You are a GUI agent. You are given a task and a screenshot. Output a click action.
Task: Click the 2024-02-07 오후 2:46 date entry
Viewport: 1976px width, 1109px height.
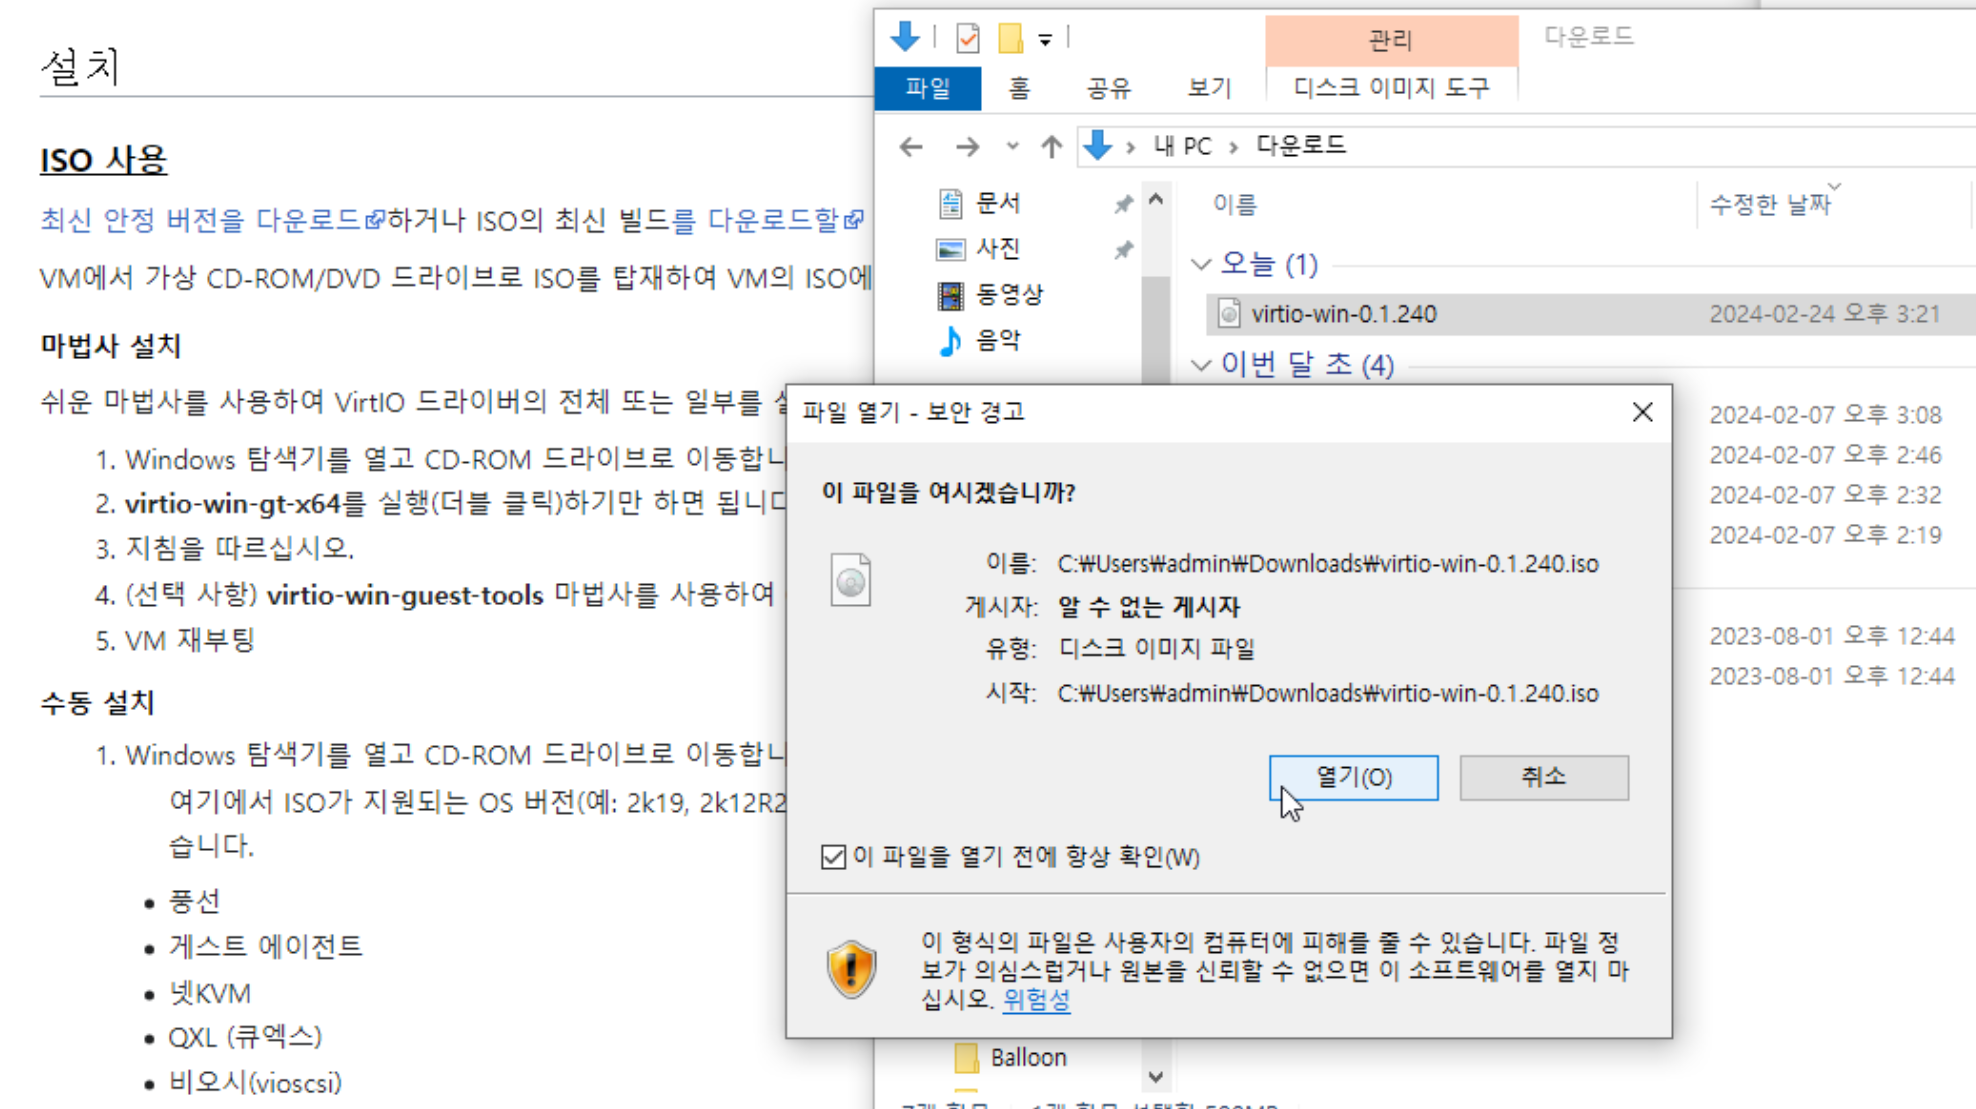click(x=1825, y=455)
